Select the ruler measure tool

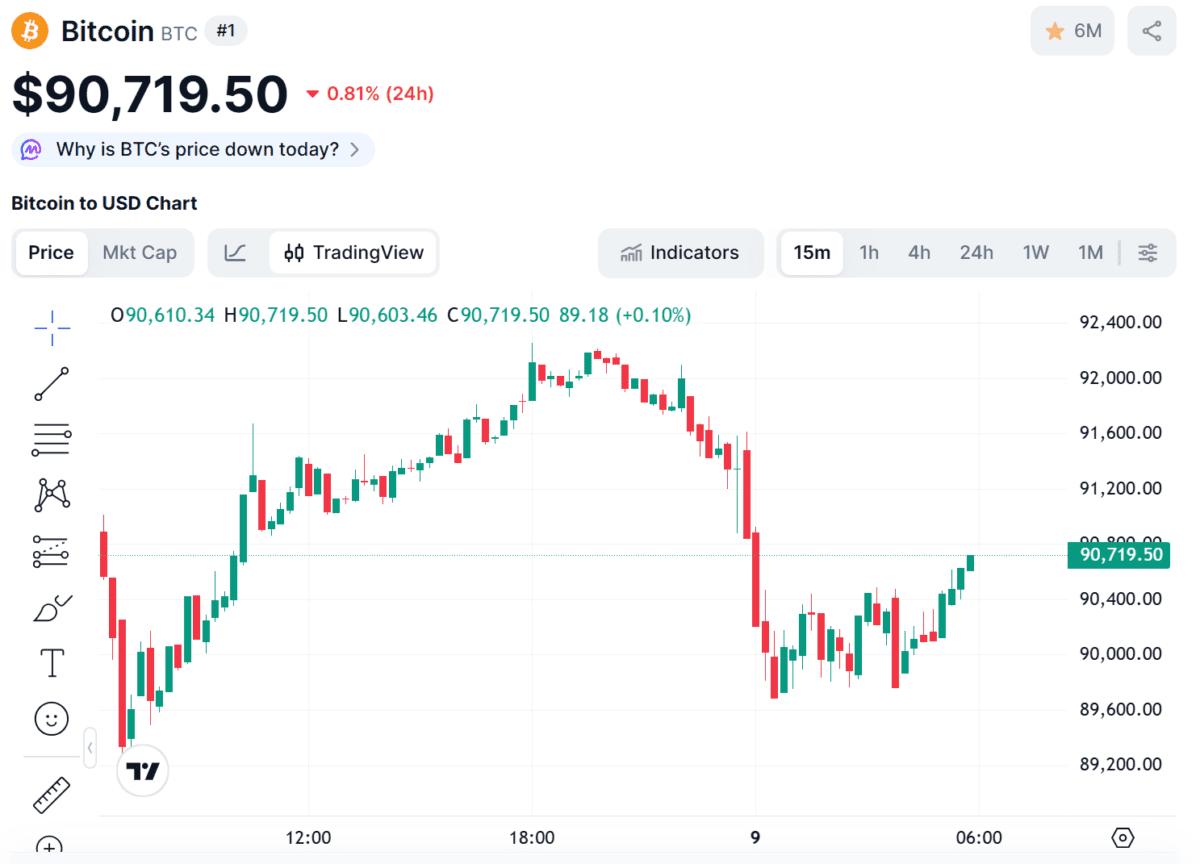(52, 795)
